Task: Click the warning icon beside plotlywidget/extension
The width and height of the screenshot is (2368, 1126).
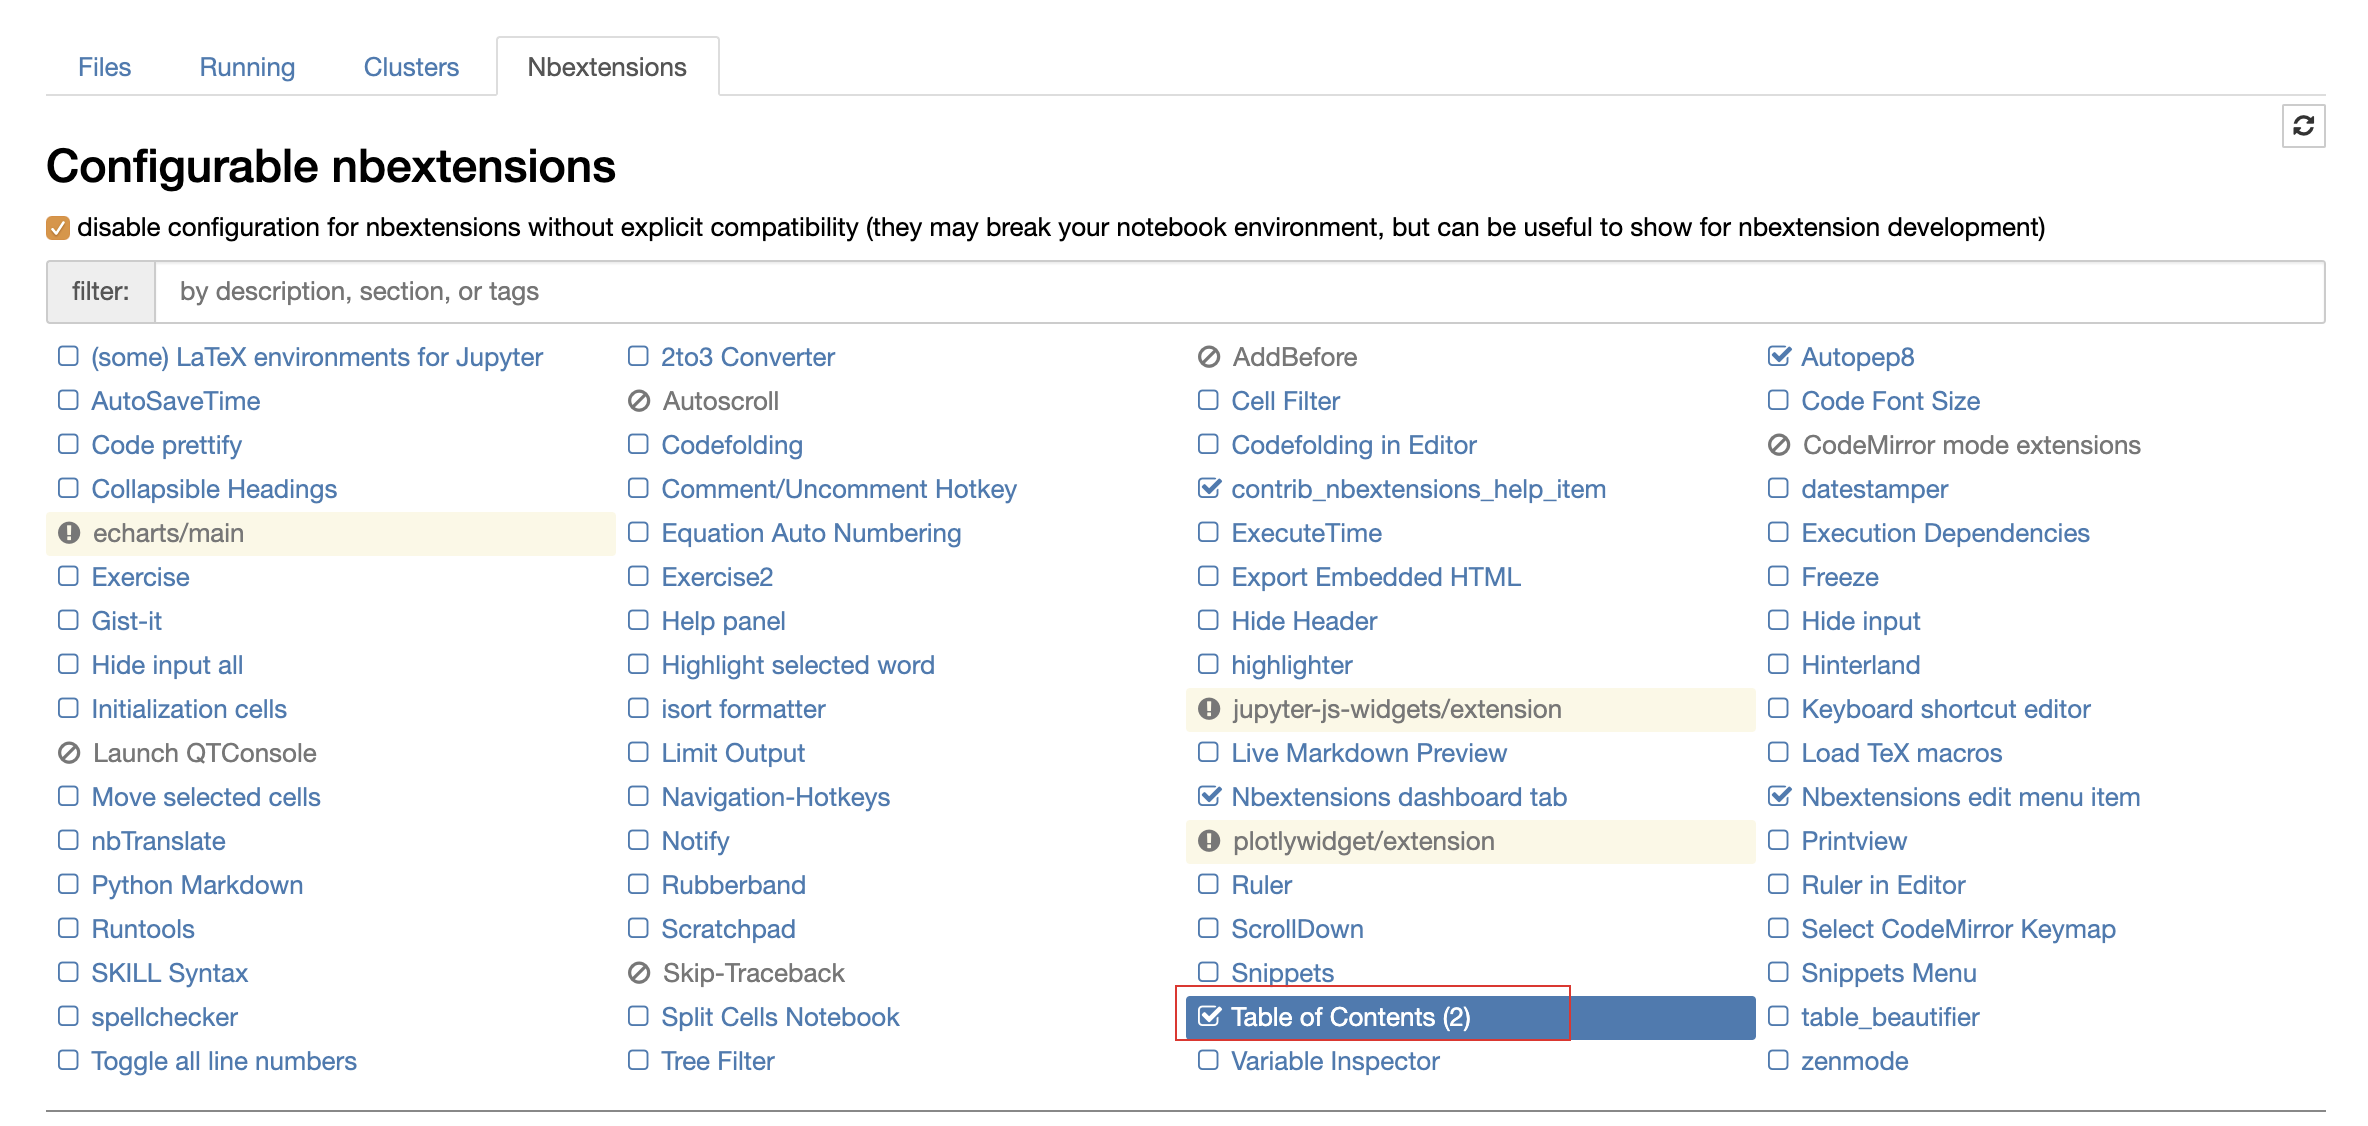Action: [1209, 841]
